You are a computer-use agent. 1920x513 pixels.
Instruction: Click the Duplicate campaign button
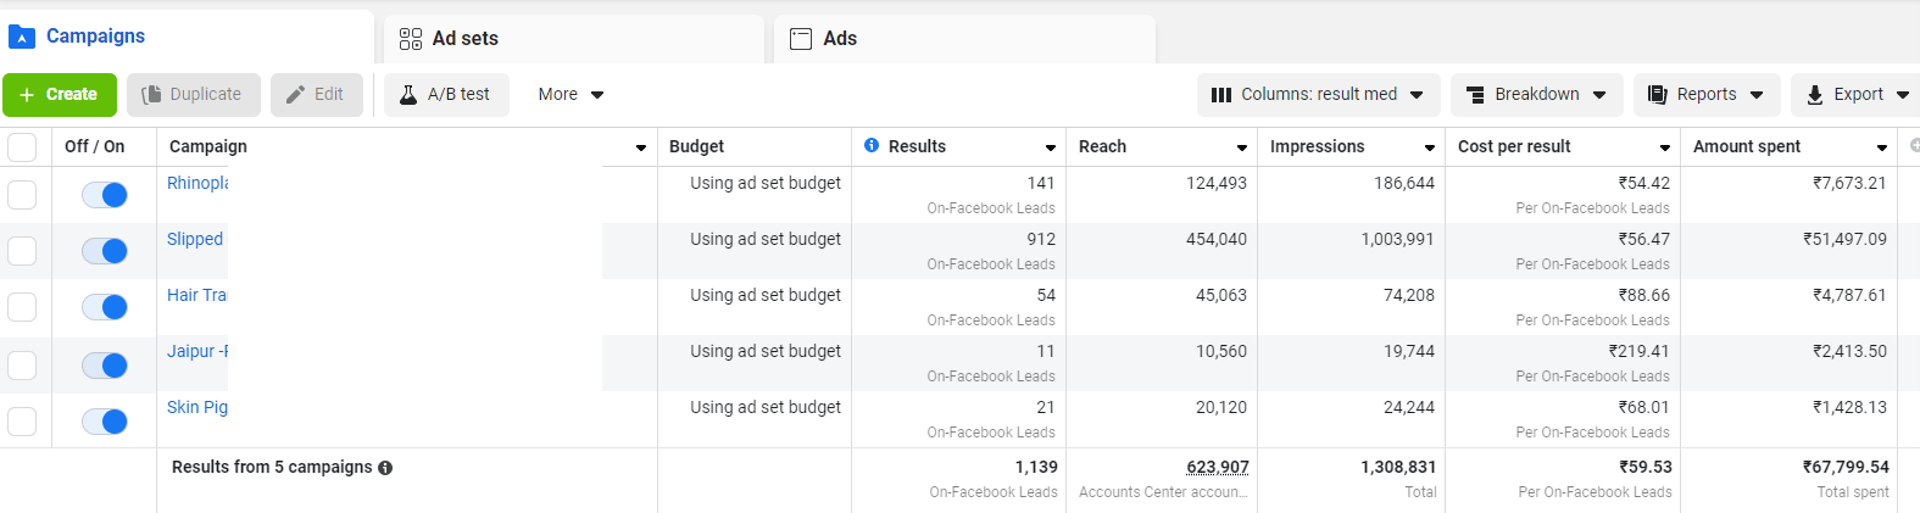193,94
